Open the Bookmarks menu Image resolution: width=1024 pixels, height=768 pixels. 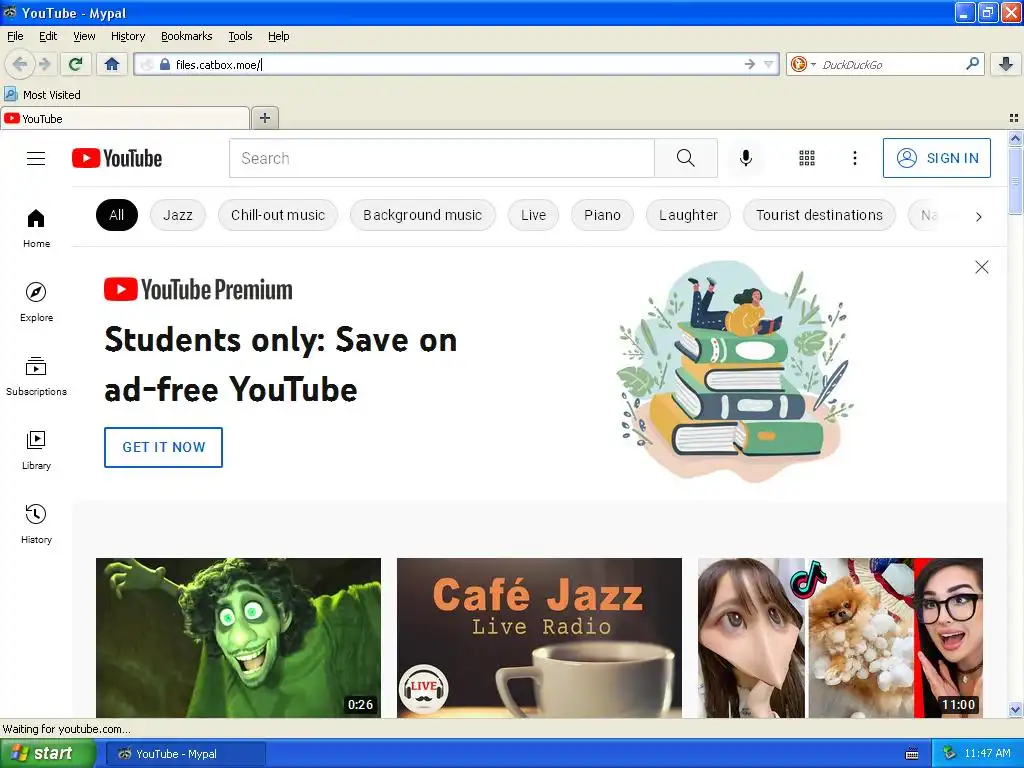pyautogui.click(x=187, y=36)
